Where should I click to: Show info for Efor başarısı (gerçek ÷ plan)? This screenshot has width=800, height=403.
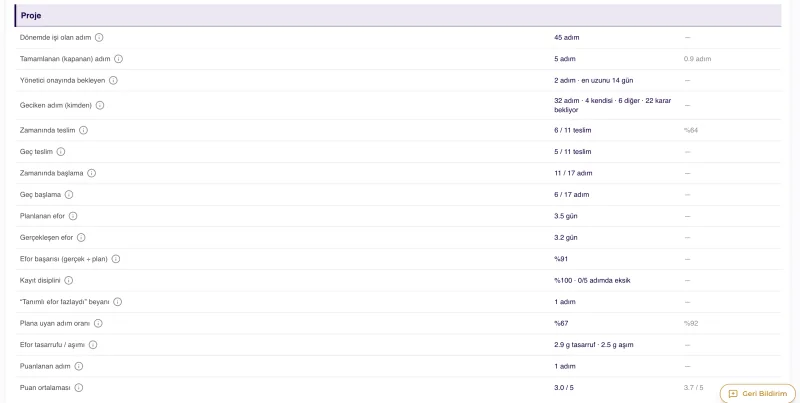pyautogui.click(x=116, y=259)
